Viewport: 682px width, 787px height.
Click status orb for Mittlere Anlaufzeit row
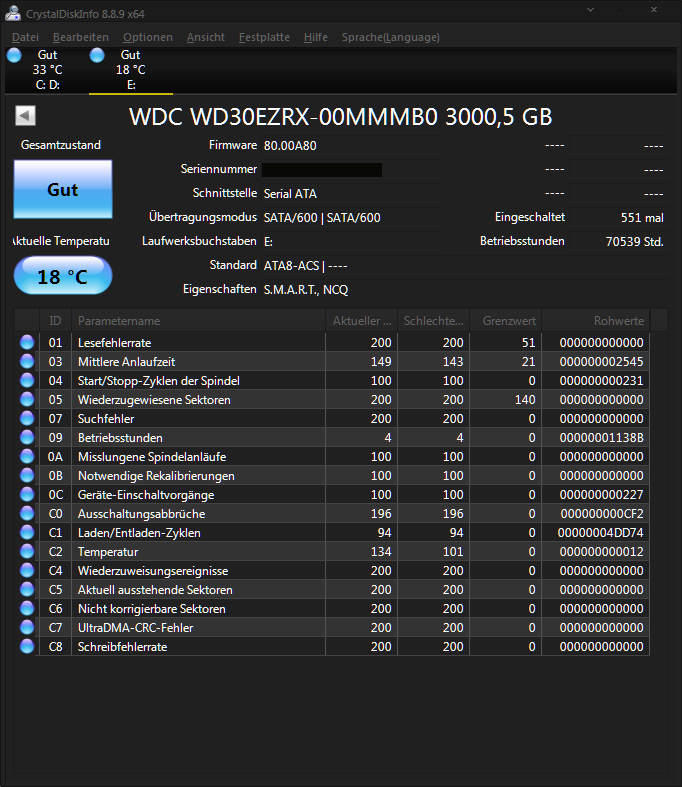[x=27, y=361]
